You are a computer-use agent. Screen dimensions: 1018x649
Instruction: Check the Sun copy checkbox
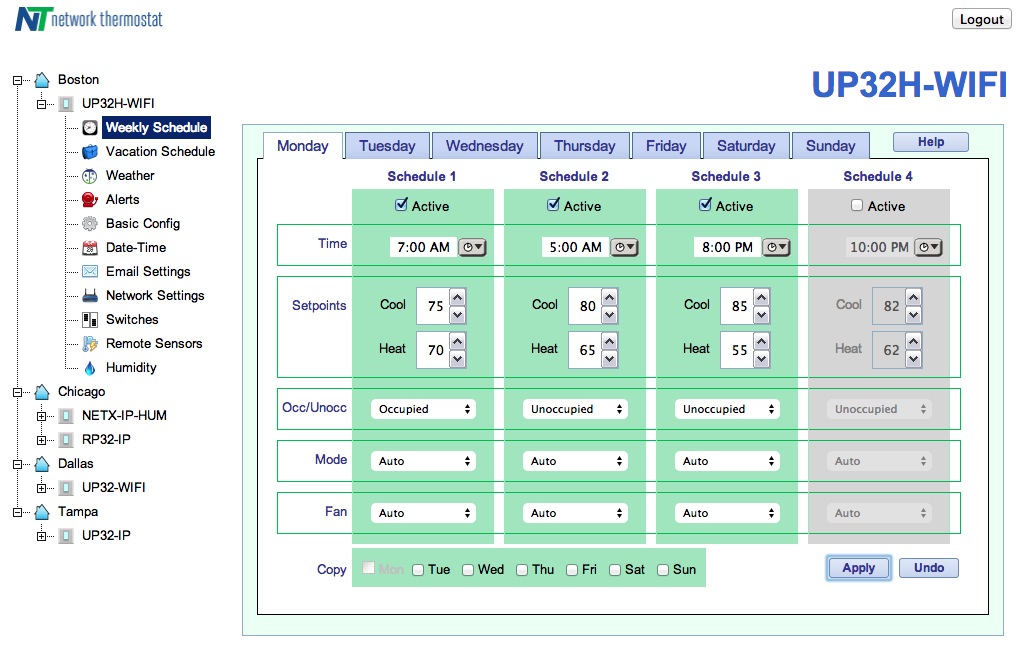click(663, 570)
